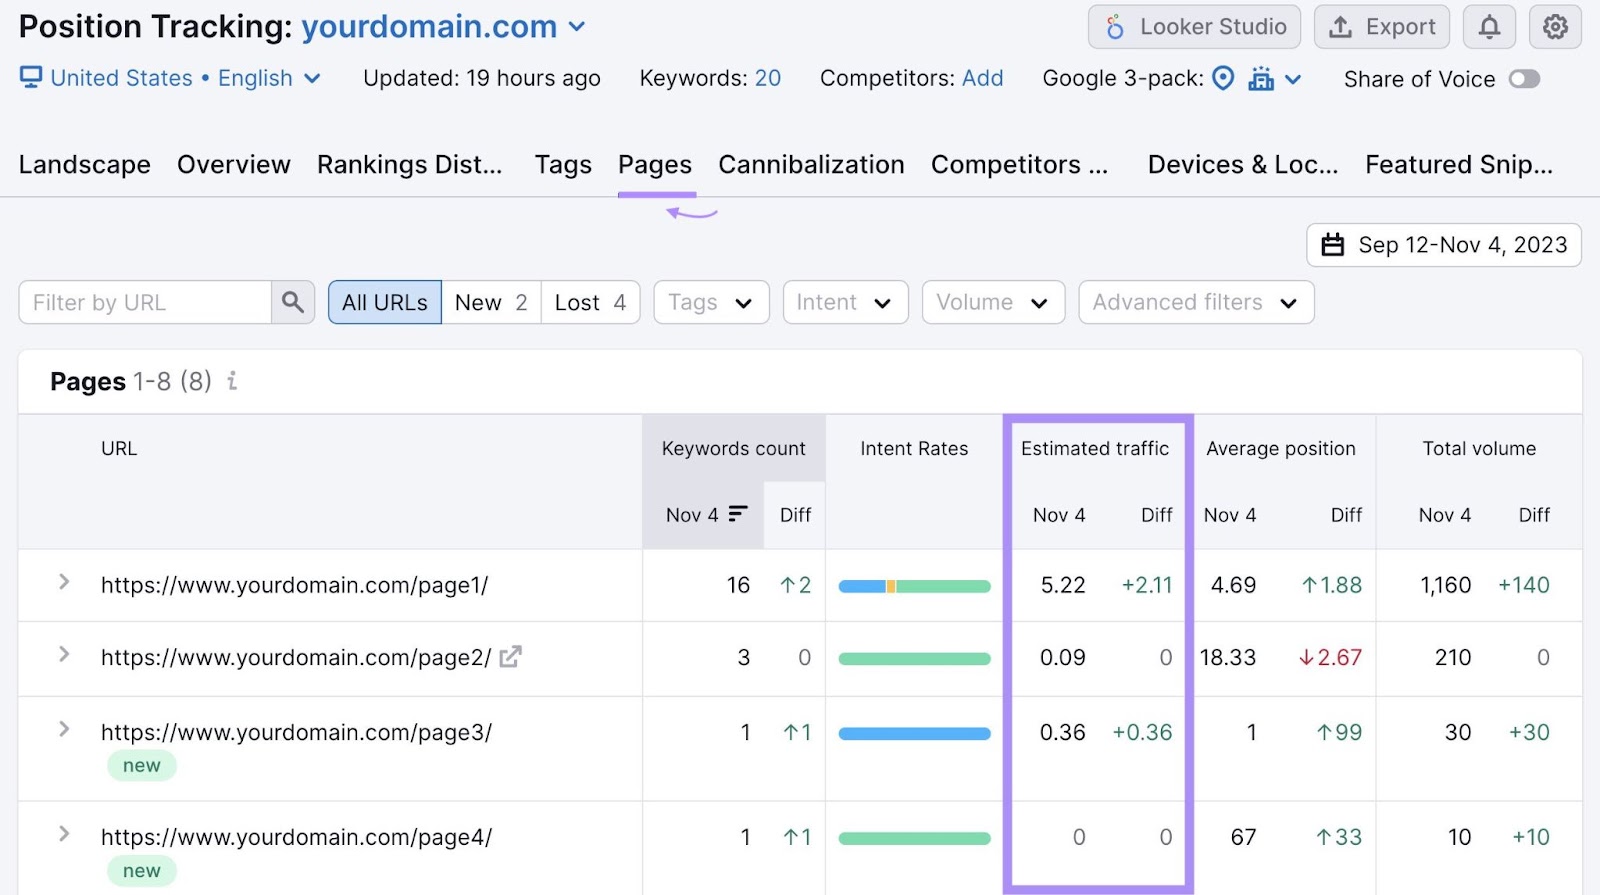The image size is (1600, 895).
Task: Switch to Devices & Locations tab
Action: click(x=1243, y=164)
